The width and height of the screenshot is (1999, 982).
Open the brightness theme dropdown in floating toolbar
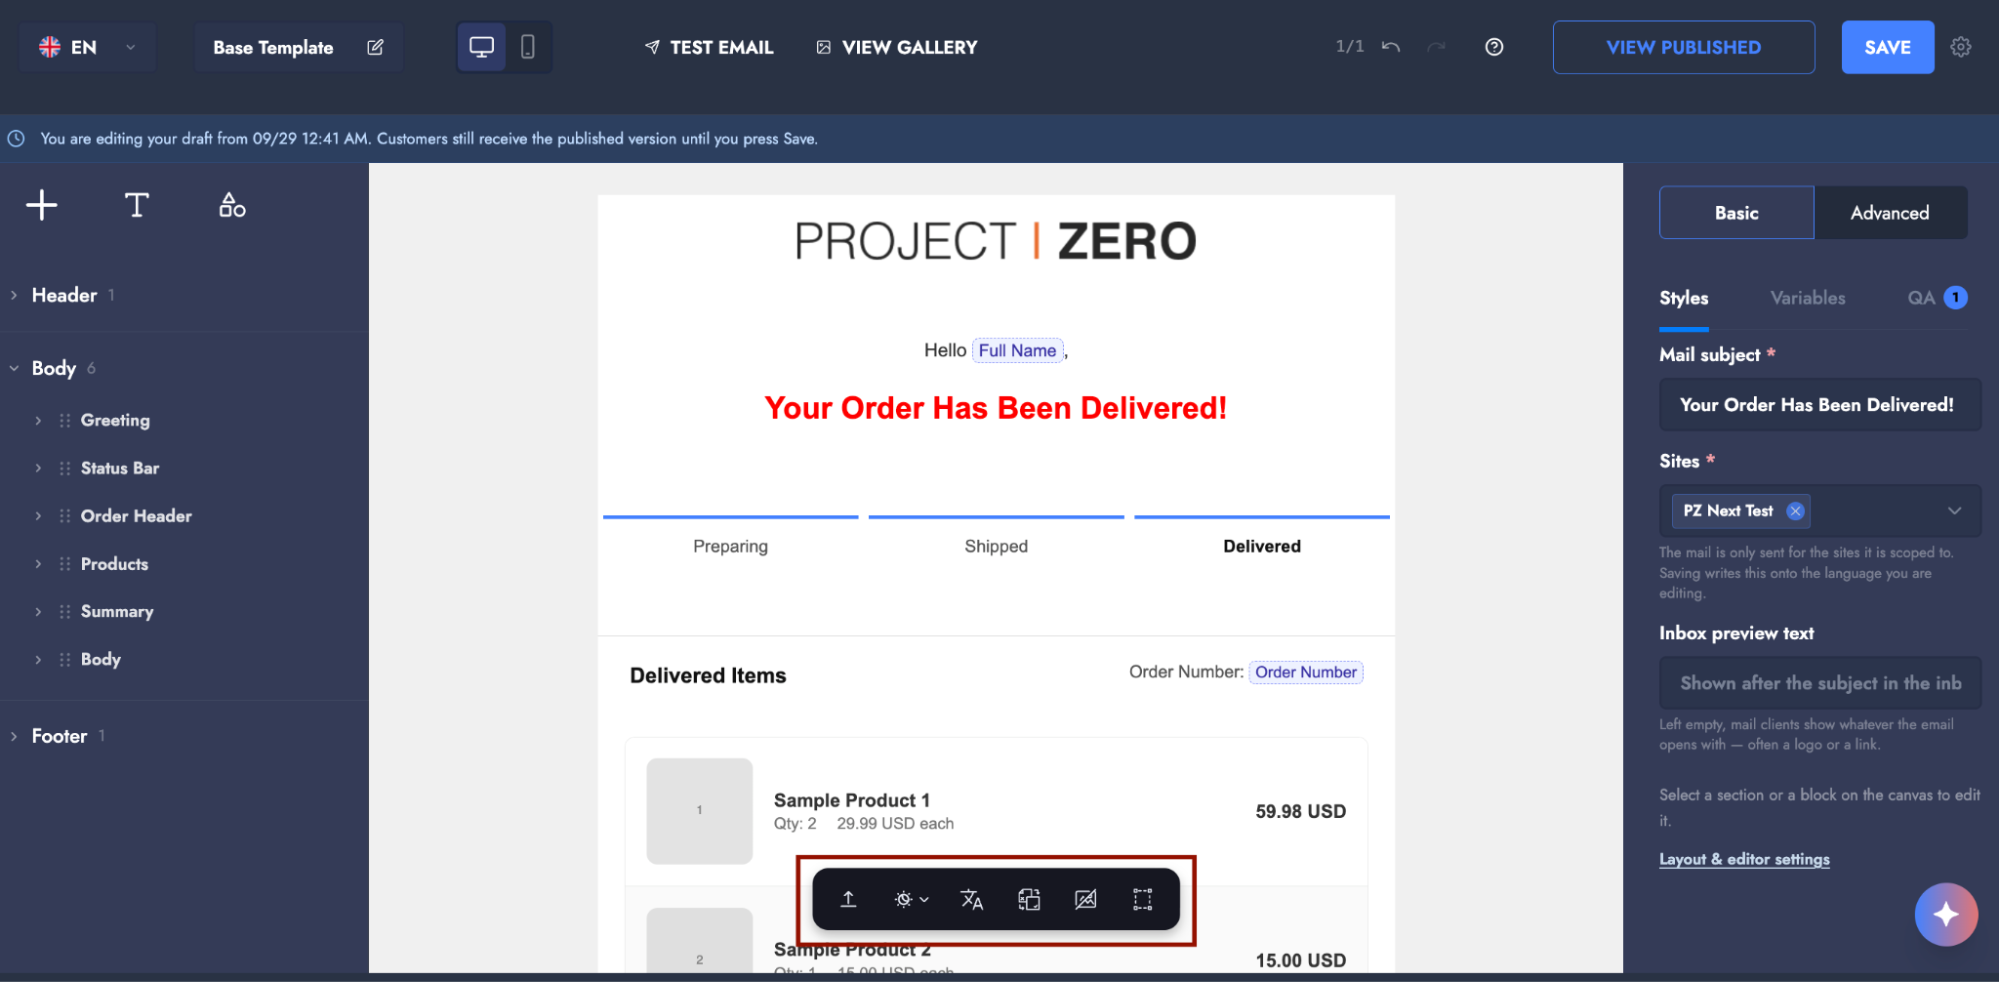coord(911,899)
